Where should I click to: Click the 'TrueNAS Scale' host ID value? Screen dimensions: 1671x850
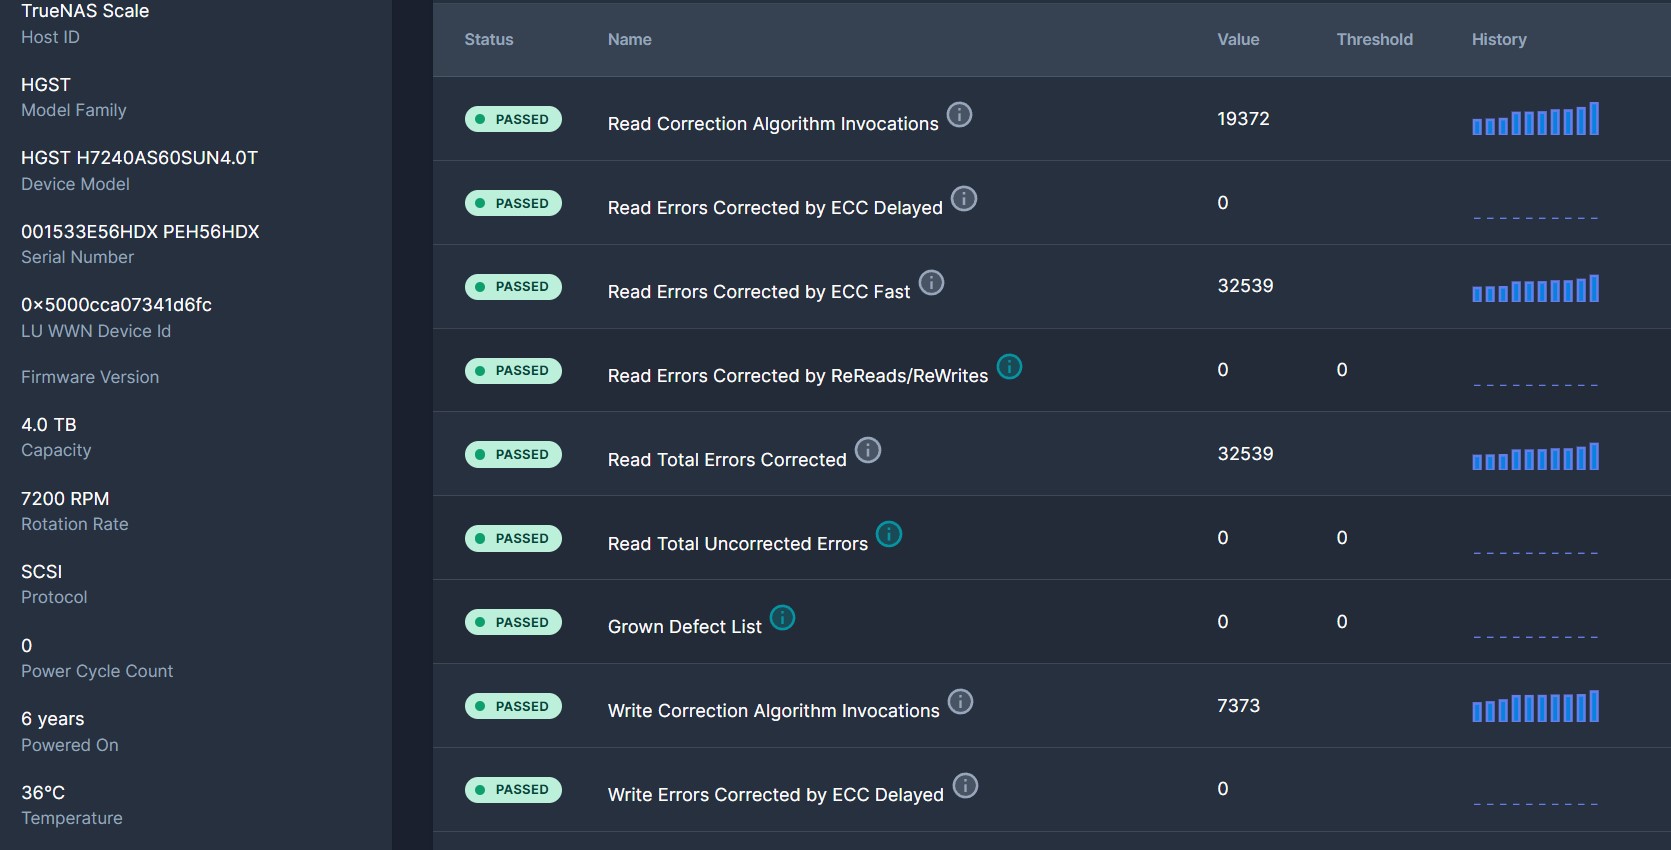coord(85,11)
